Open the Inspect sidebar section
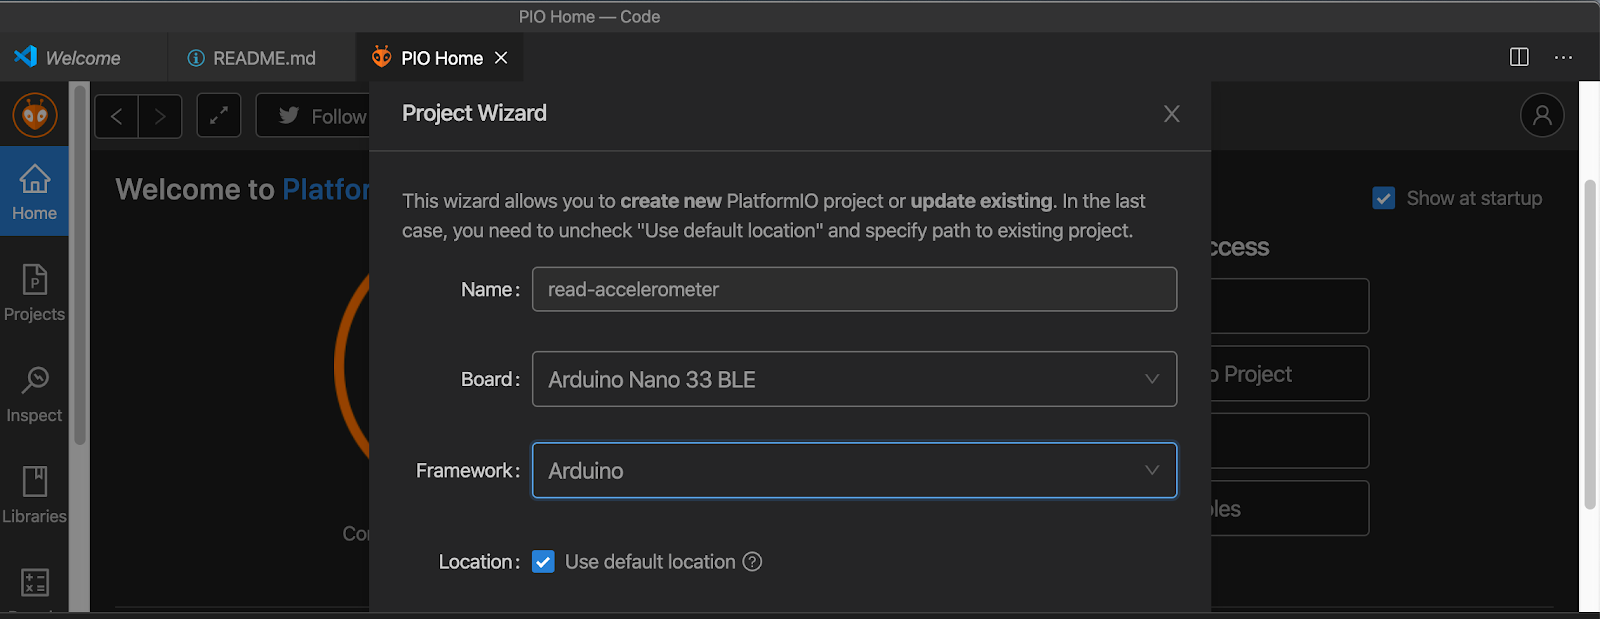Viewport: 1600px width, 619px height. pos(35,393)
